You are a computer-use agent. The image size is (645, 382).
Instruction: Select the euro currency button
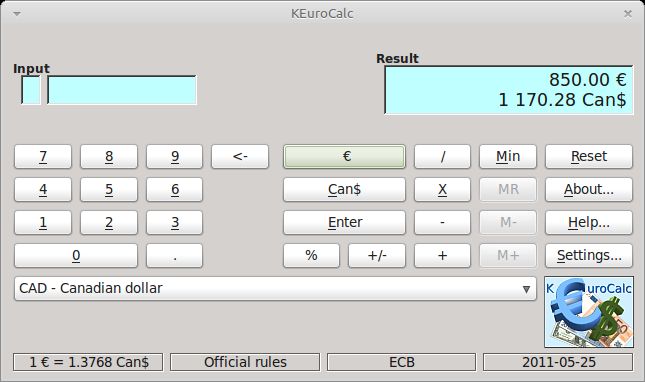pyautogui.click(x=344, y=156)
